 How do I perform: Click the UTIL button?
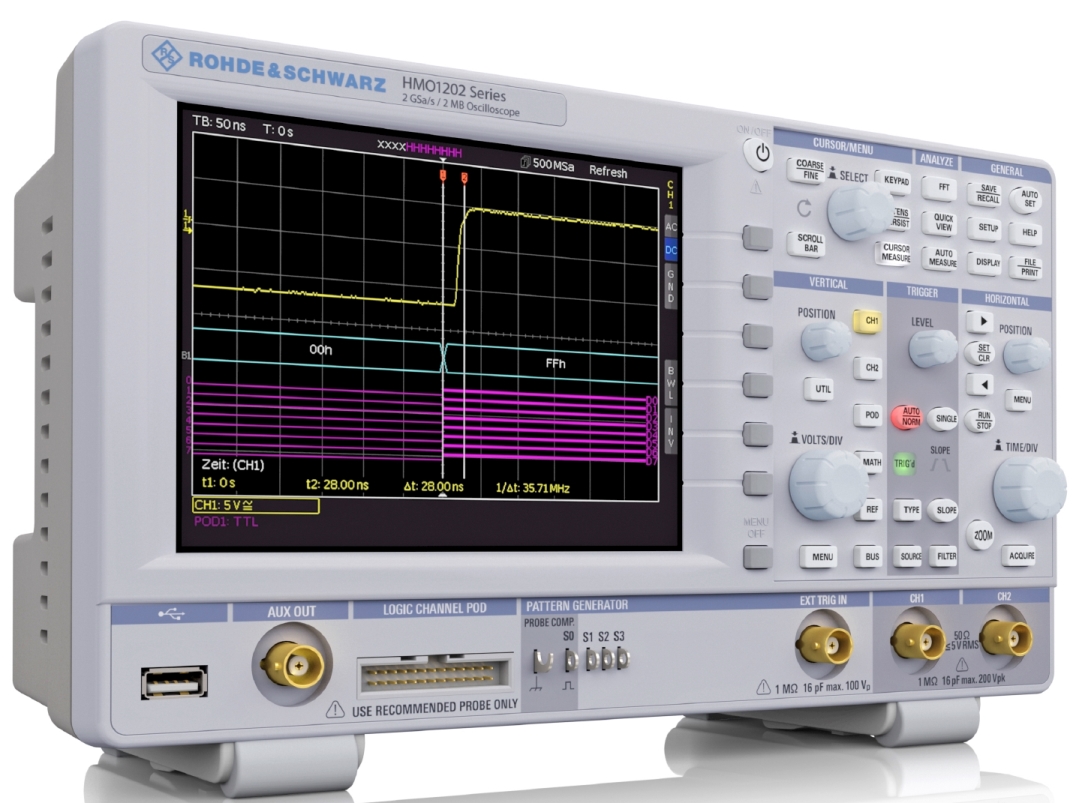821,389
